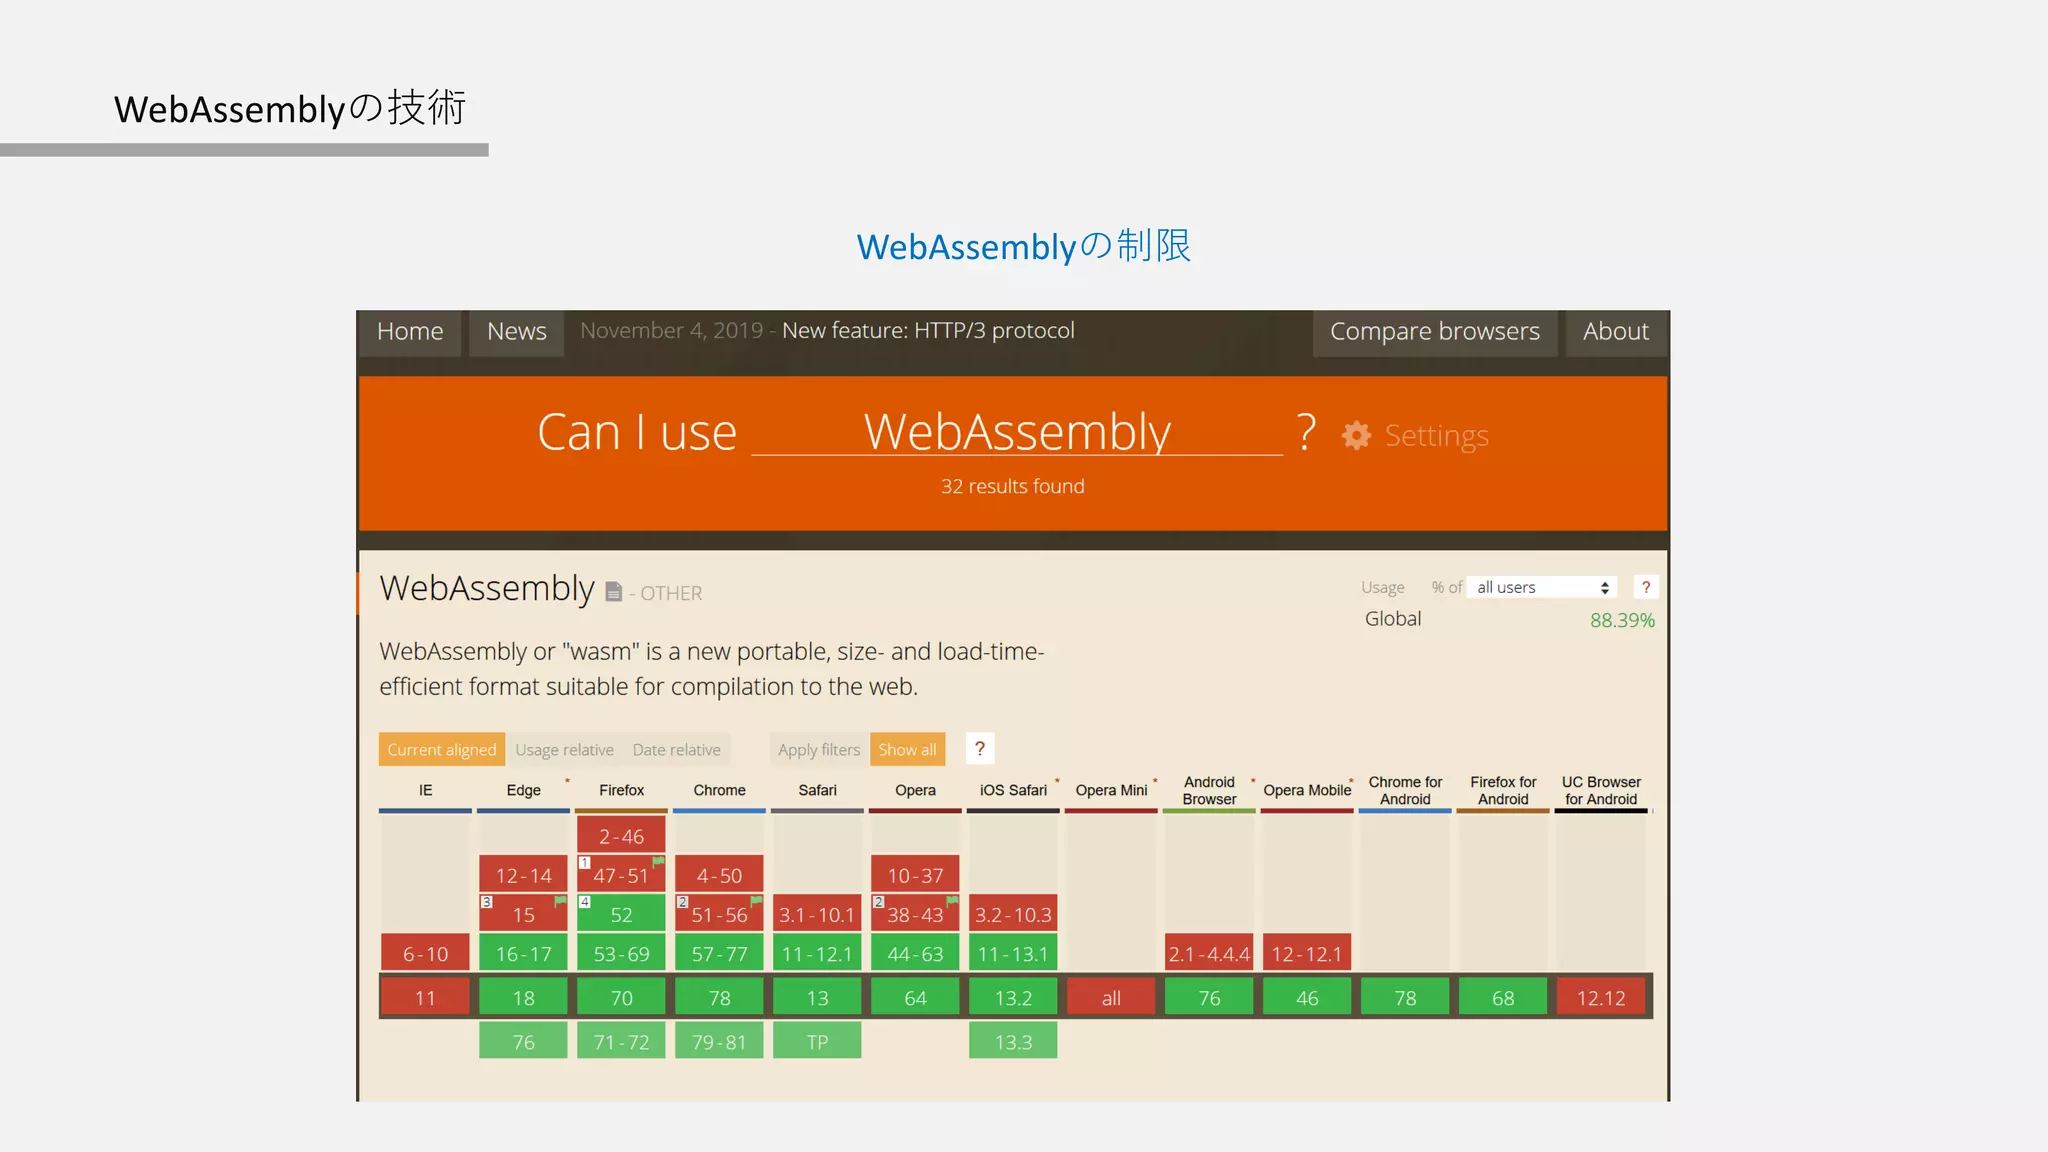Click the Safari column header
Viewport: 2048px width, 1152px height.
817,790
